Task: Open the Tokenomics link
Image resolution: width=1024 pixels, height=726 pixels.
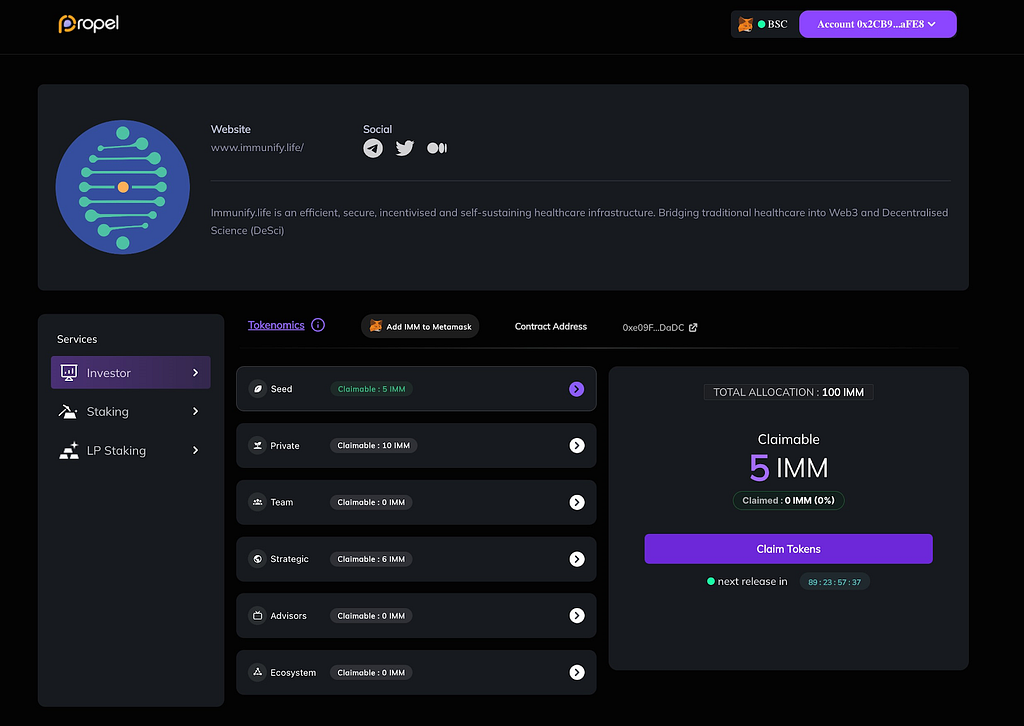Action: point(276,325)
